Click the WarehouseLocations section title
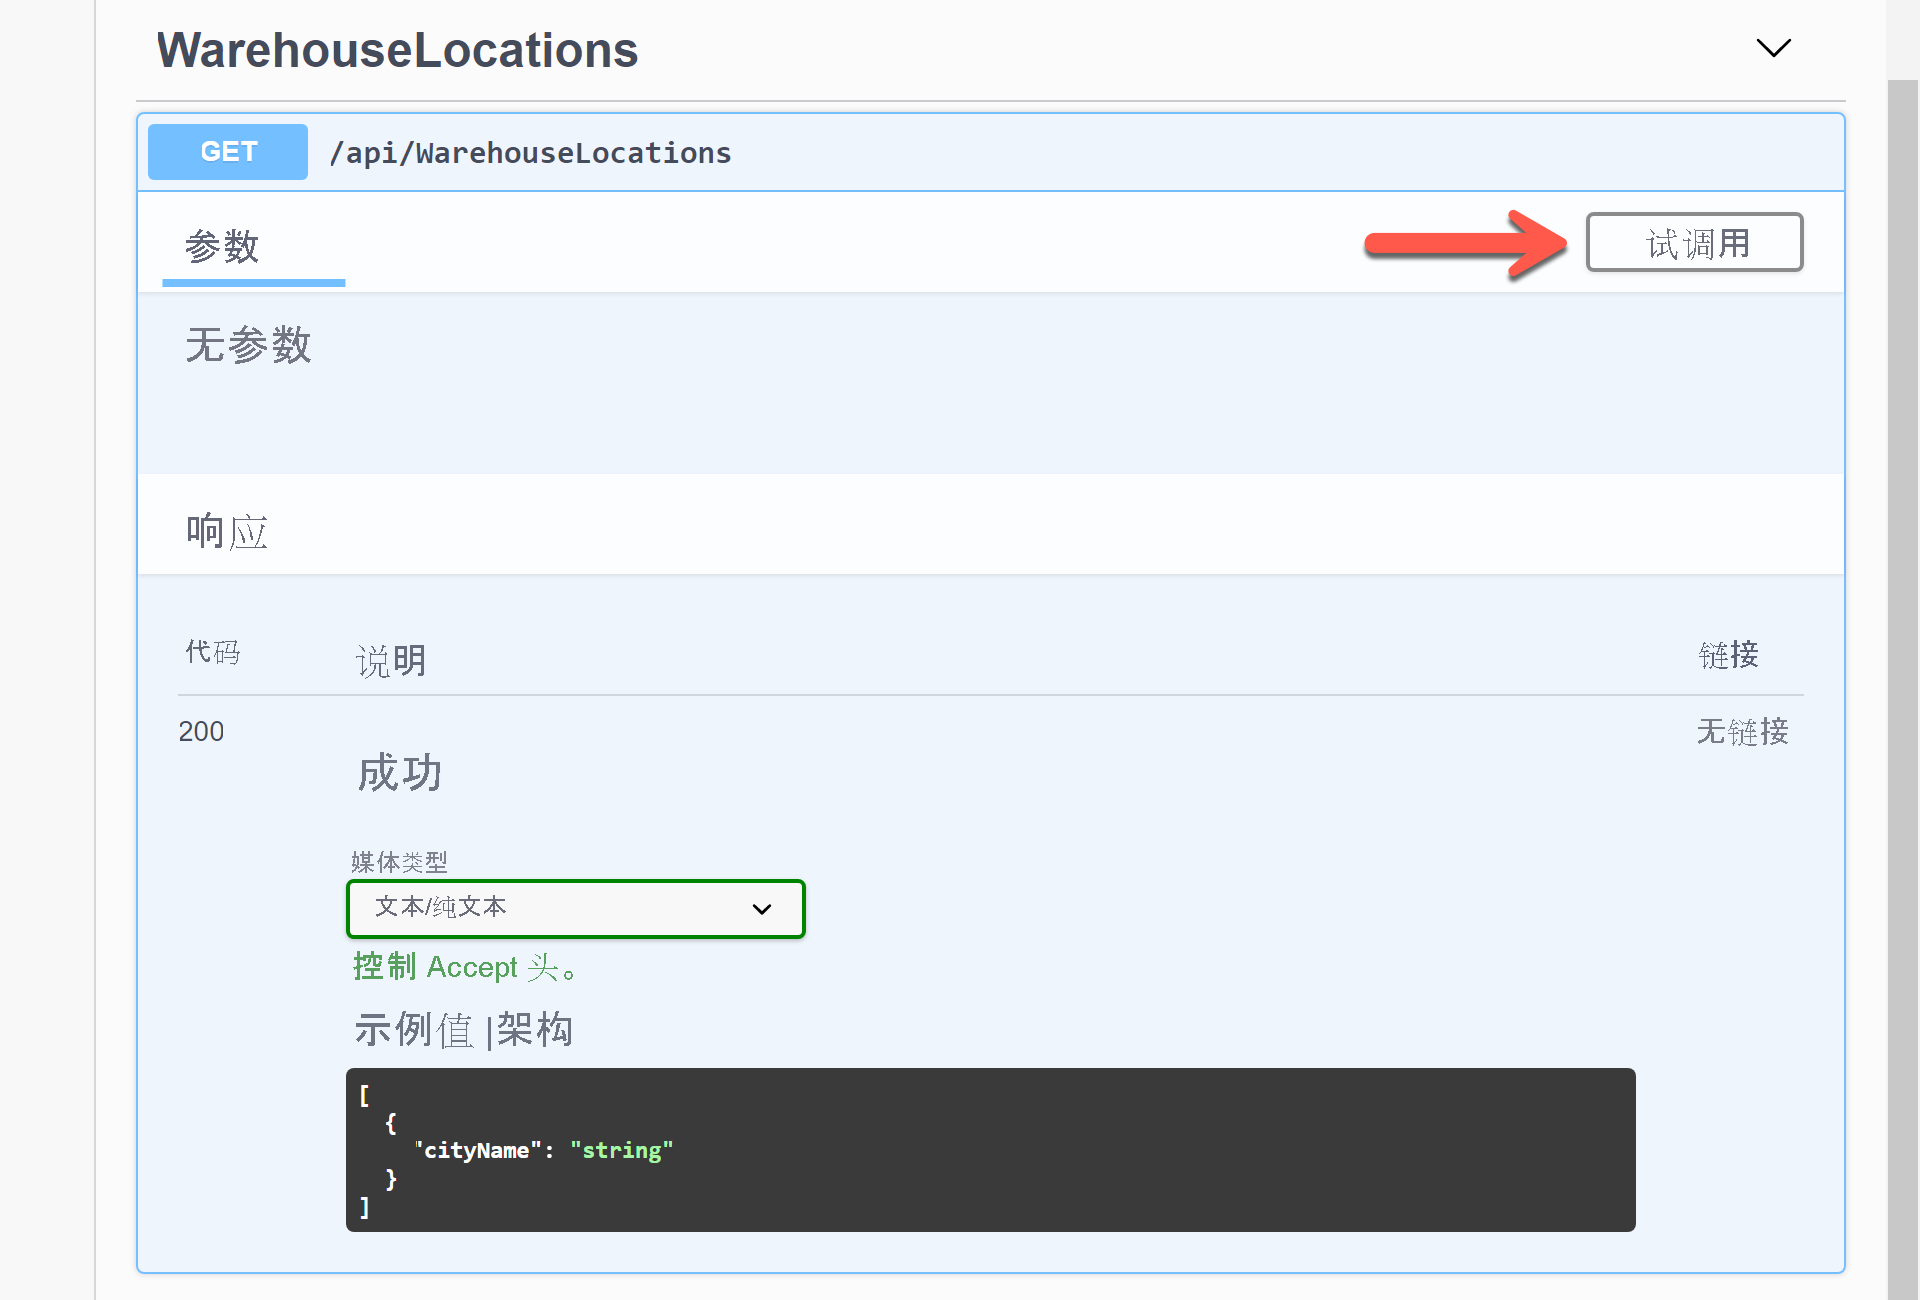The image size is (1920, 1300). (x=397, y=50)
